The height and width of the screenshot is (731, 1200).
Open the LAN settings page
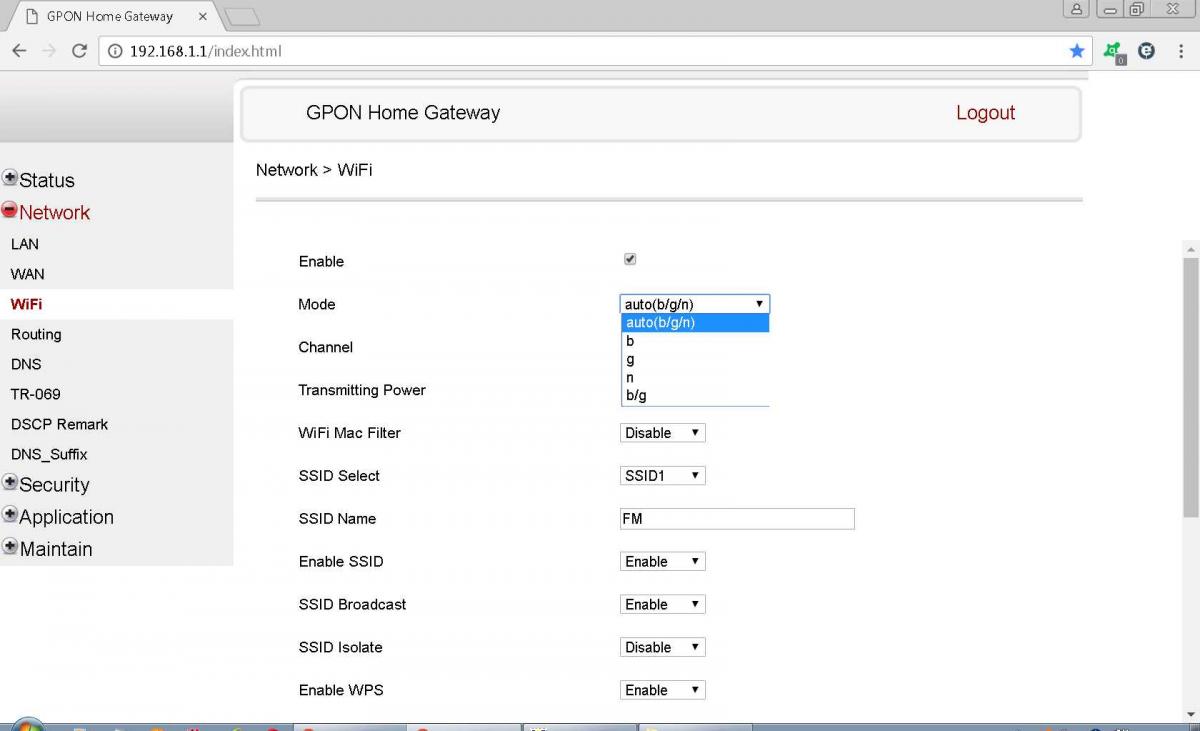click(25, 244)
